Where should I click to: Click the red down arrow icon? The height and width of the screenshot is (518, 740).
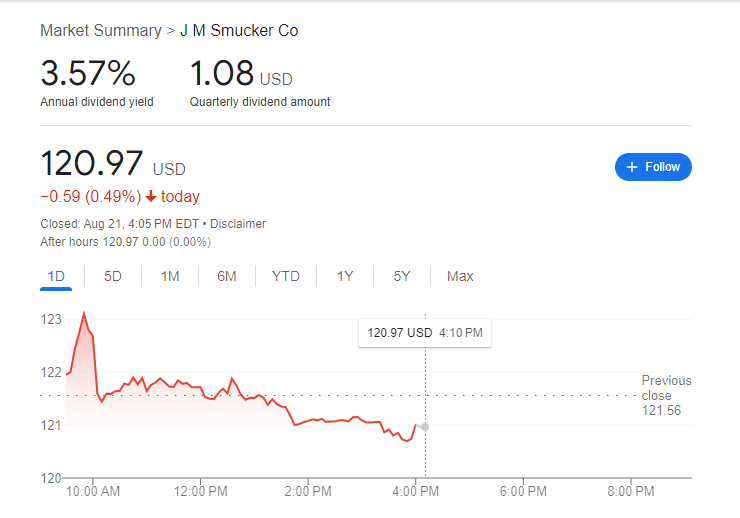coord(151,196)
